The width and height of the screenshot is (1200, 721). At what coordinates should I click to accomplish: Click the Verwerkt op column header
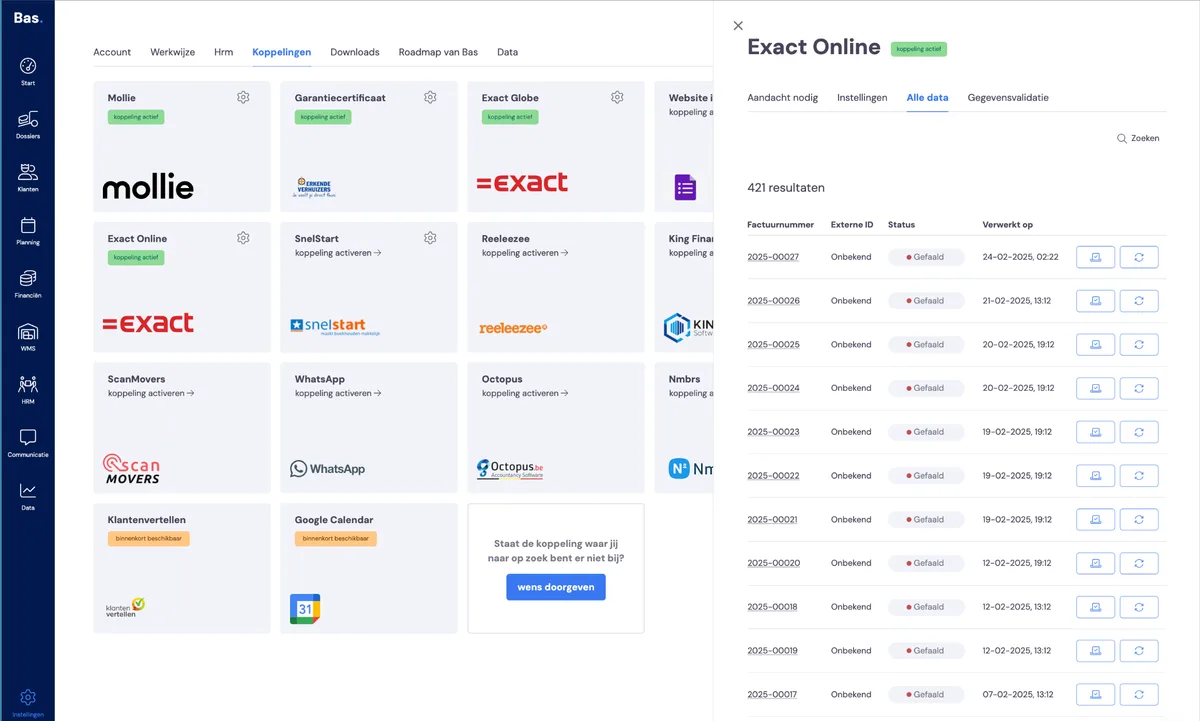pos(1008,225)
